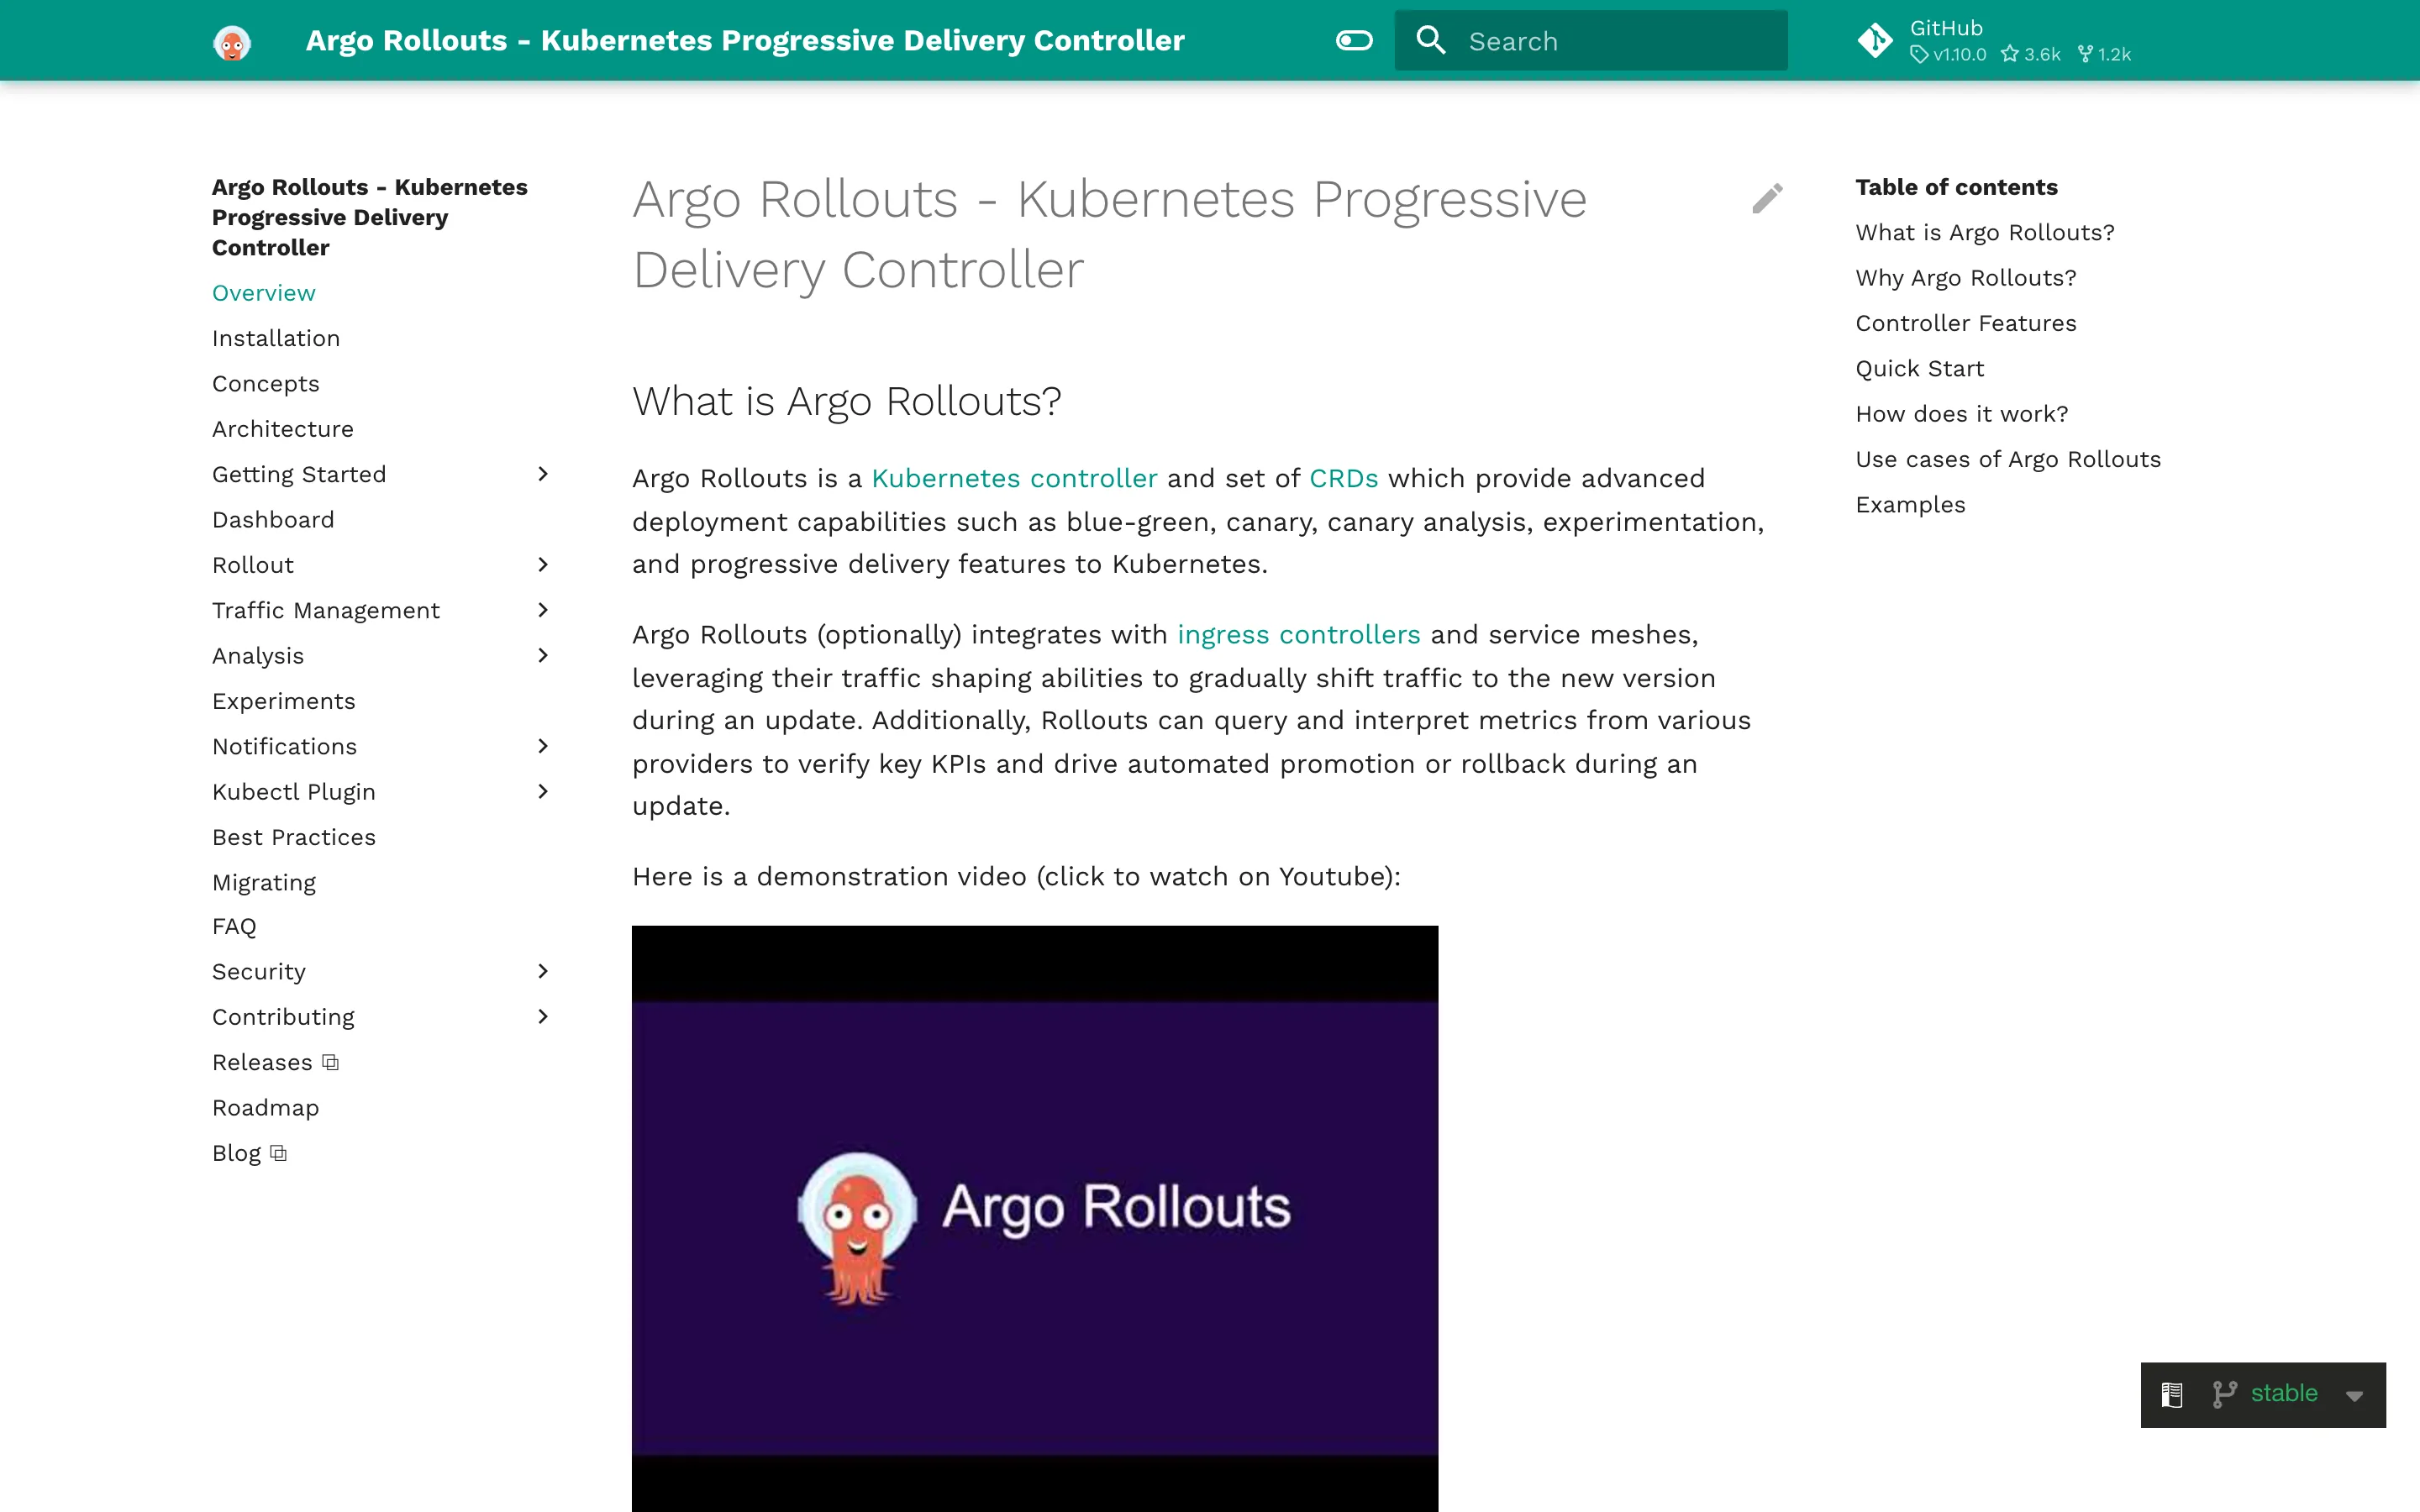Open the Migrating page
Viewport: 2420px width, 1512px height.
point(264,883)
